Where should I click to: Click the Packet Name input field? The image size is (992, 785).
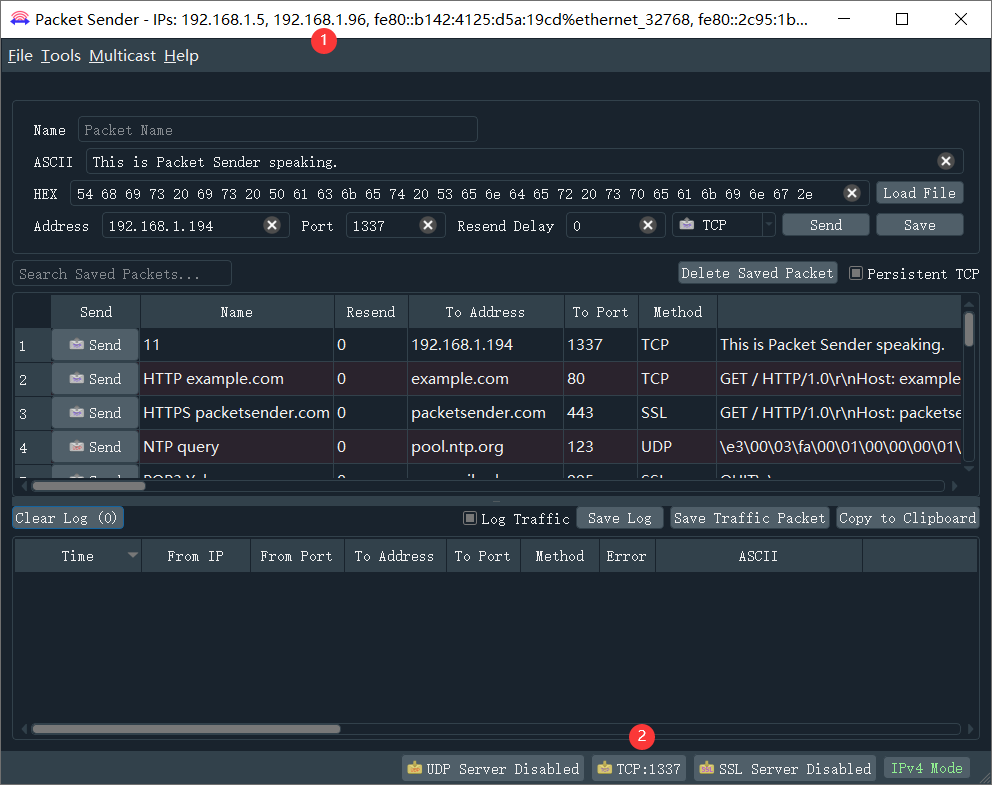278,130
